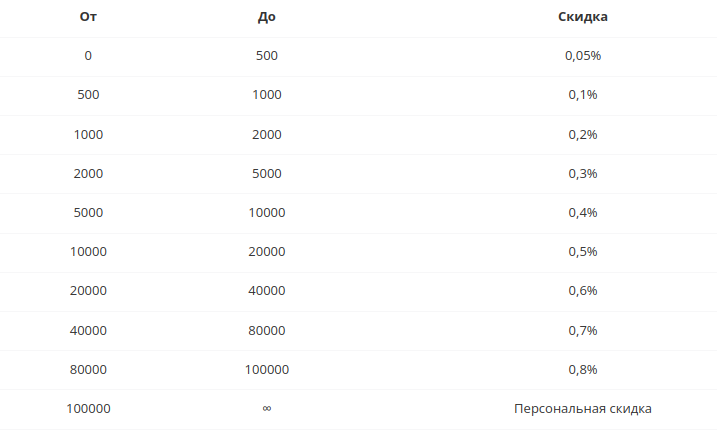Click the 100000 value in До column
The height and width of the screenshot is (430, 717).
(267, 370)
